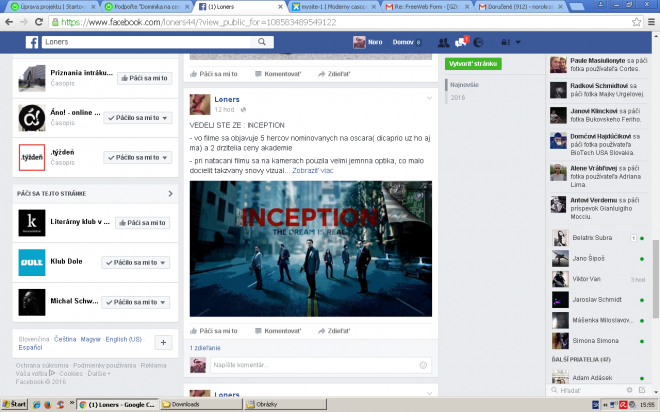Viewport: 660px width, 412px height.
Task: Switch to Doručené (912) Gmail tab
Action: tap(522, 7)
